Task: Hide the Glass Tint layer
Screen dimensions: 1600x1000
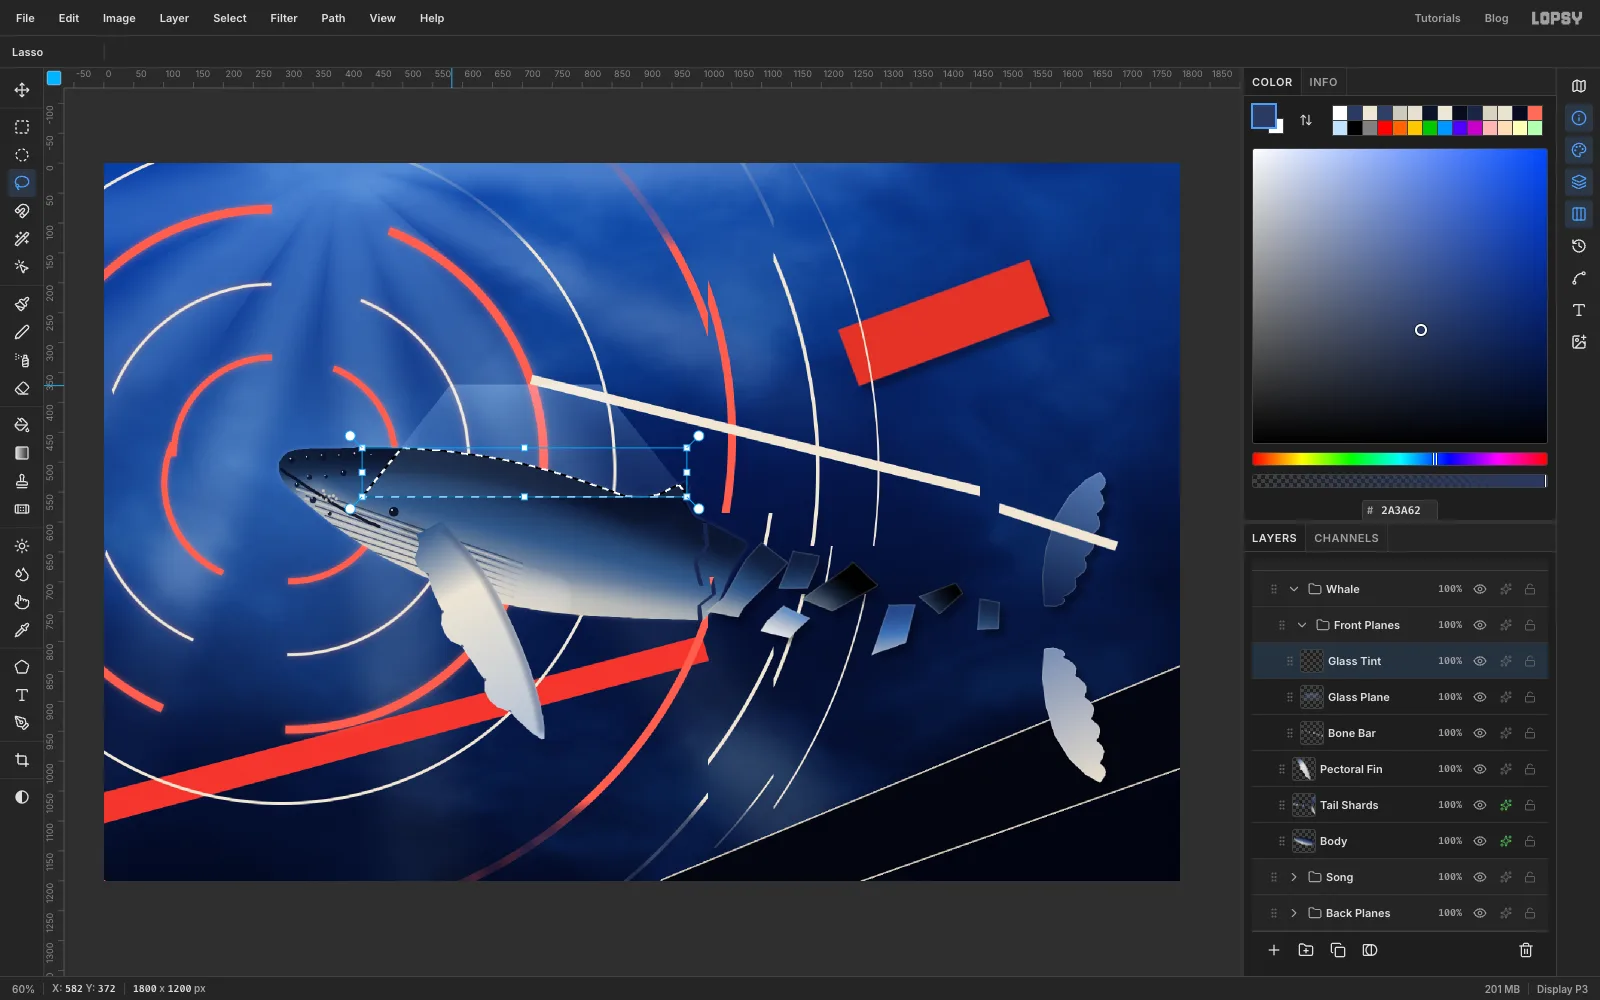Action: (1480, 661)
